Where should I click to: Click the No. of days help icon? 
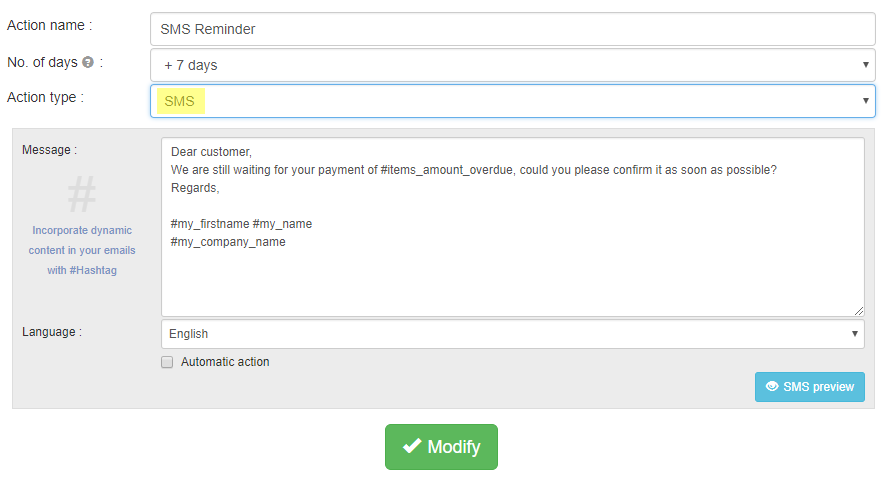pyautogui.click(x=88, y=62)
